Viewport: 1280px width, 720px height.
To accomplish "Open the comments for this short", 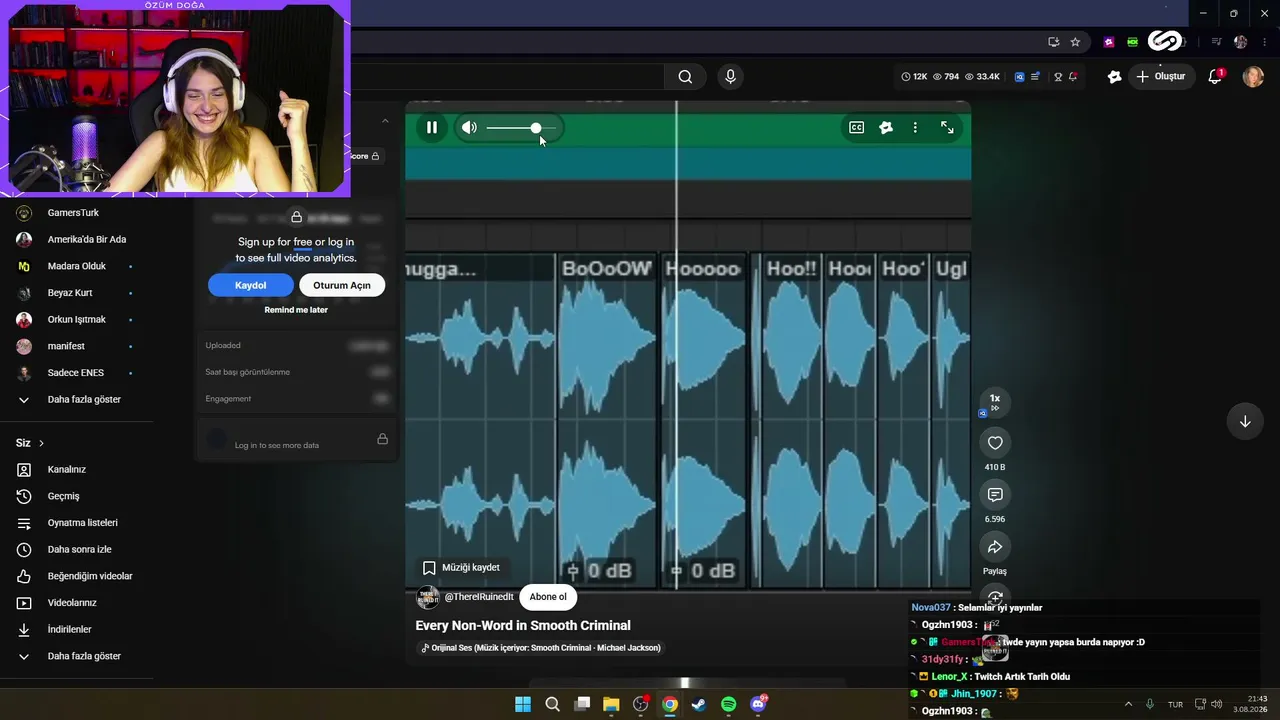I will [x=995, y=495].
